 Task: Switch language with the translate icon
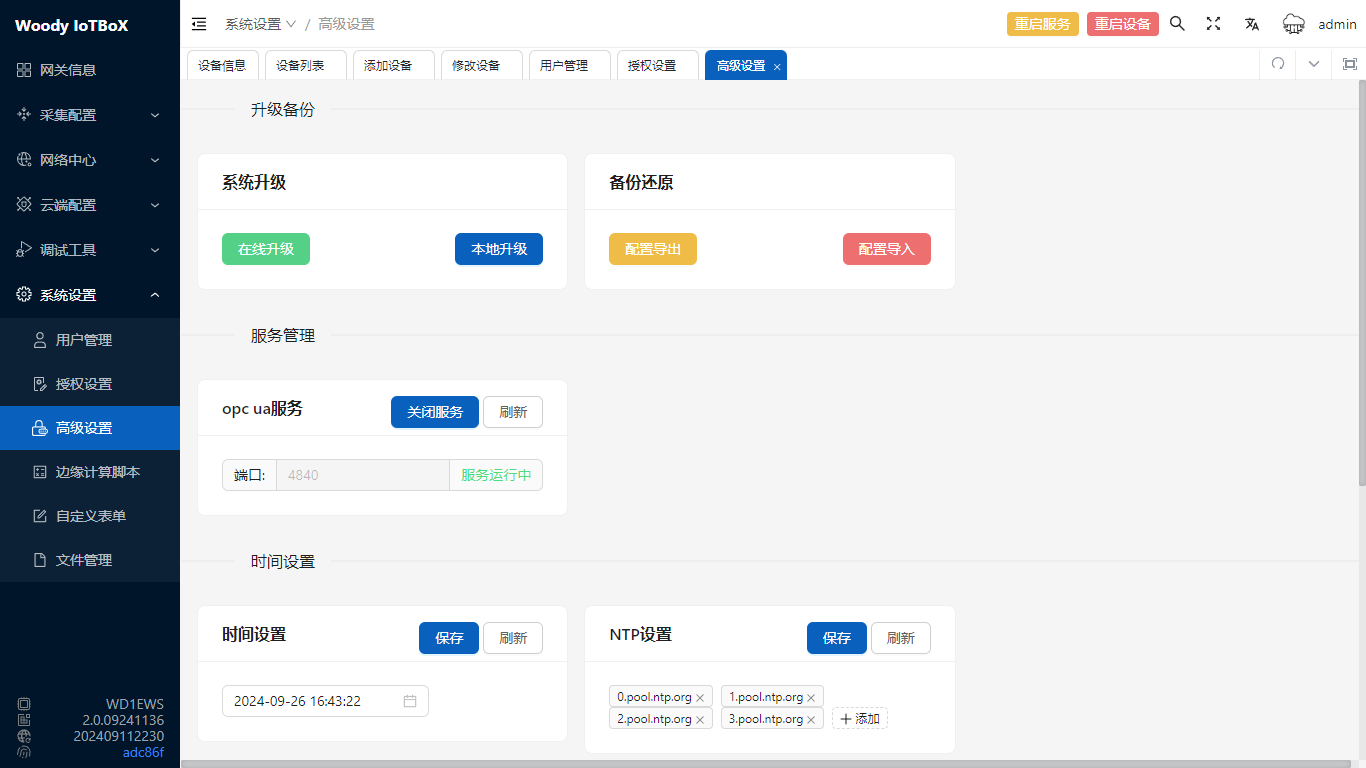(x=1251, y=24)
